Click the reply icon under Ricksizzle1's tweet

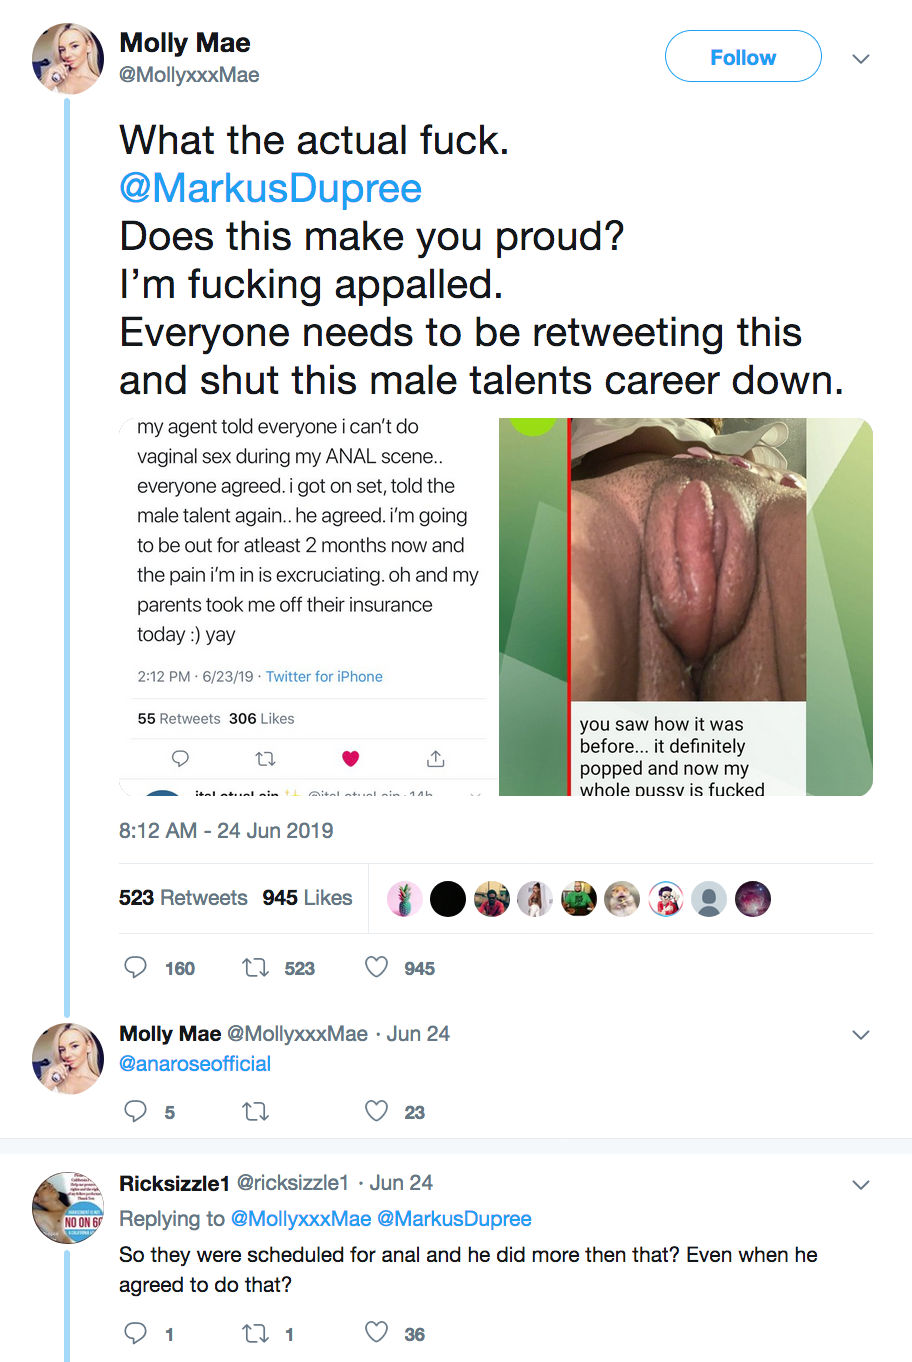(x=135, y=1333)
